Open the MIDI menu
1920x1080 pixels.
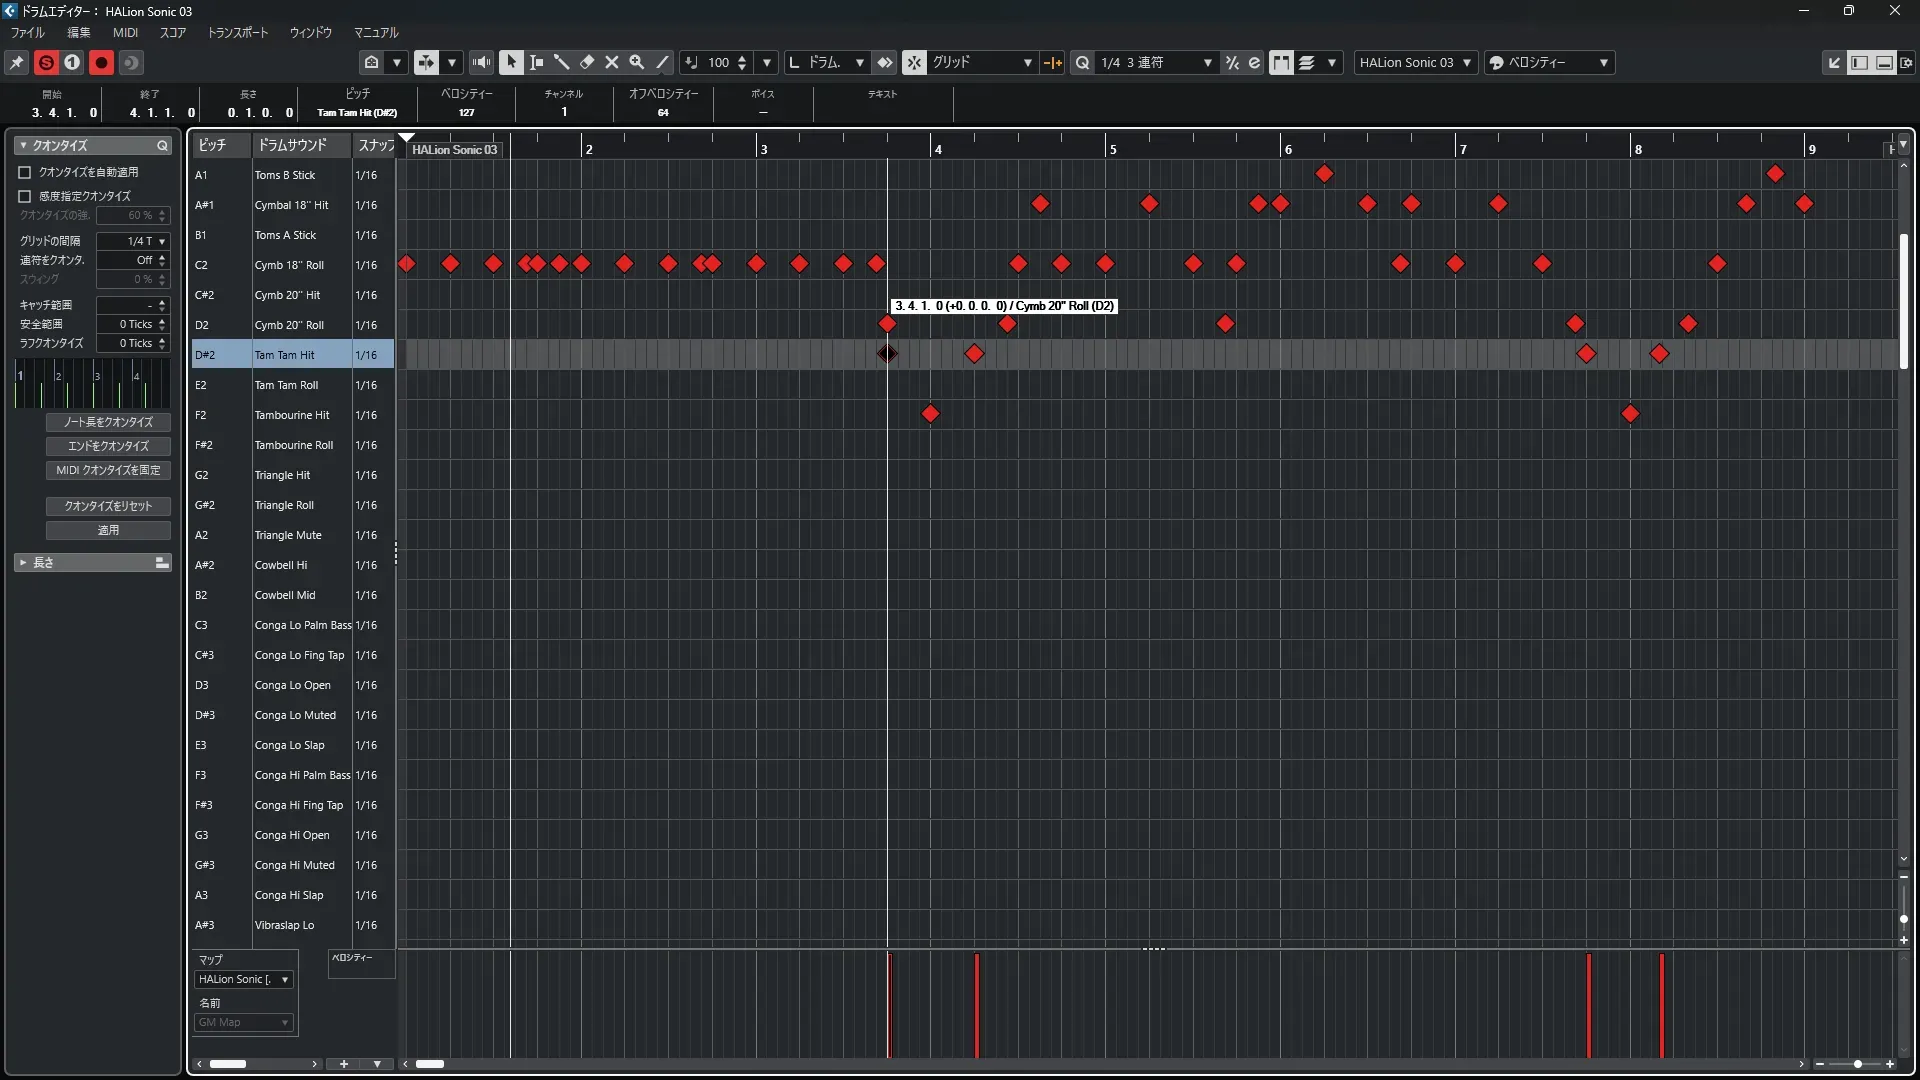[x=125, y=32]
